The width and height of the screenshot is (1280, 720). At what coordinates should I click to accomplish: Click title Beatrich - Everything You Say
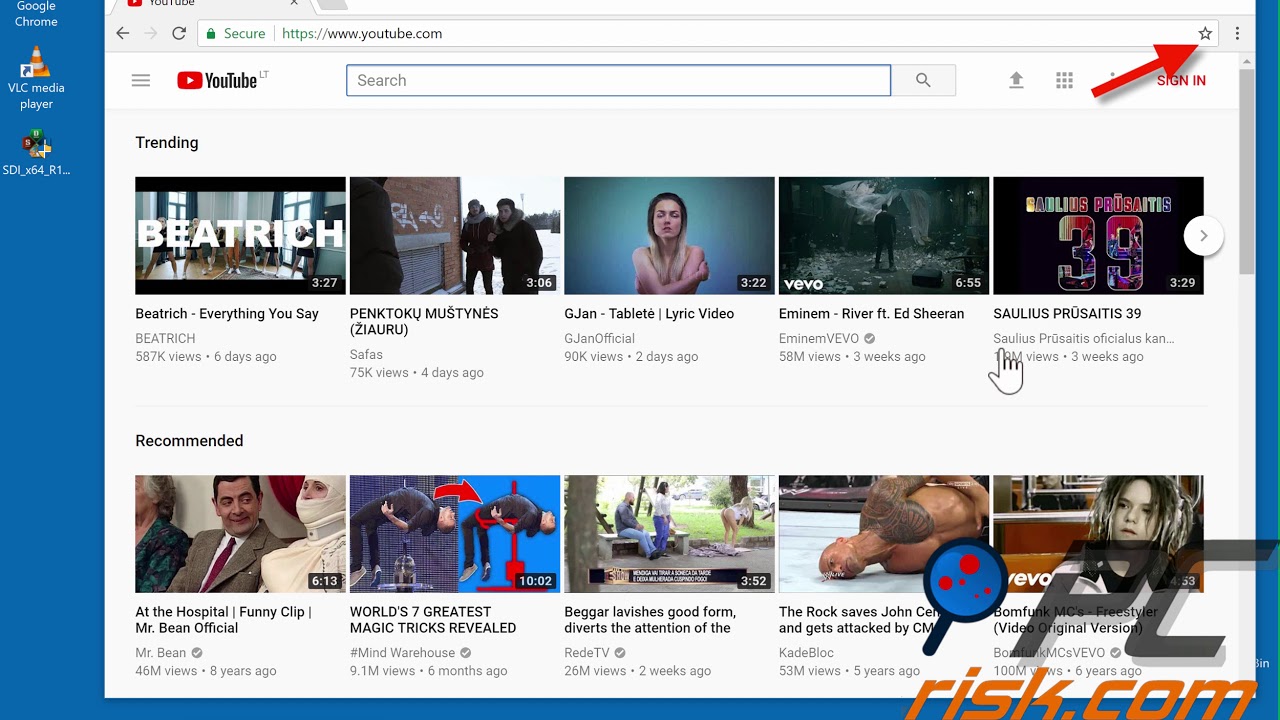click(x=227, y=314)
